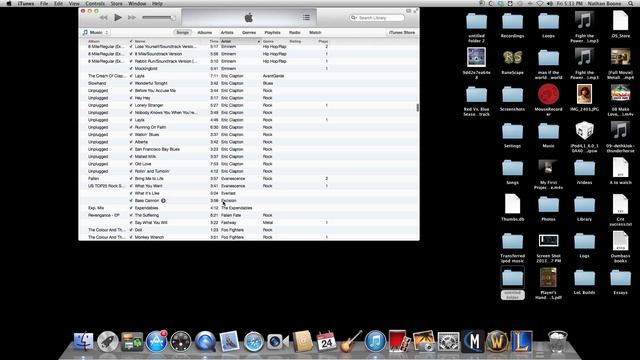Open the volume menu bar icon
Screen dimensions: 640x360
tap(549, 3)
